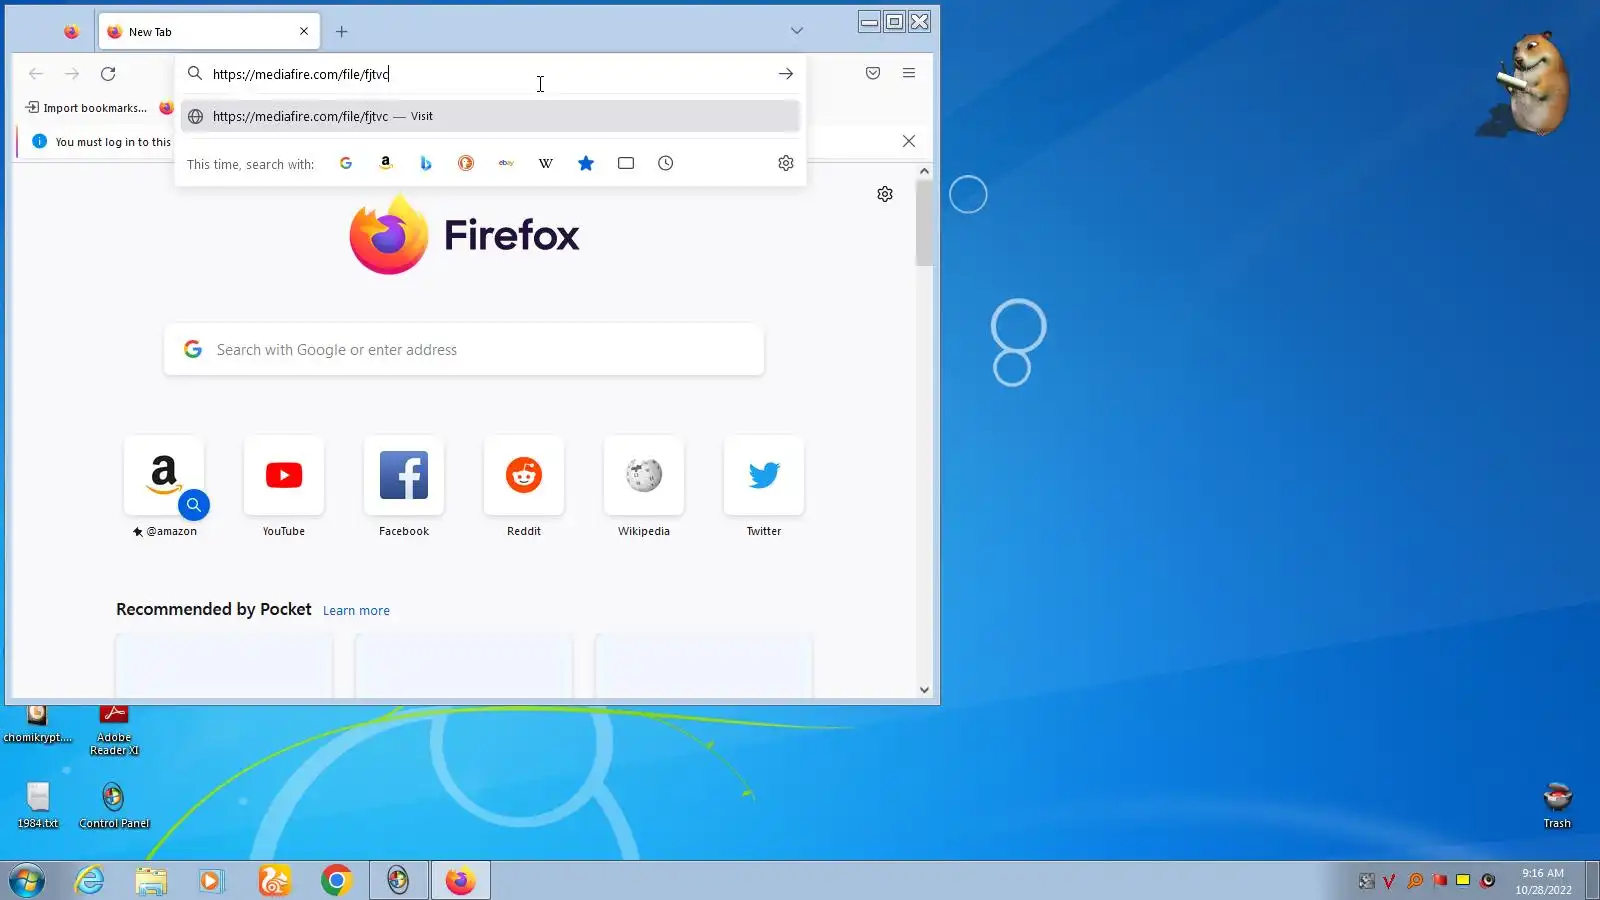The image size is (1600, 900).
Task: Open Windows Media Player from taskbar
Action: click(212, 881)
